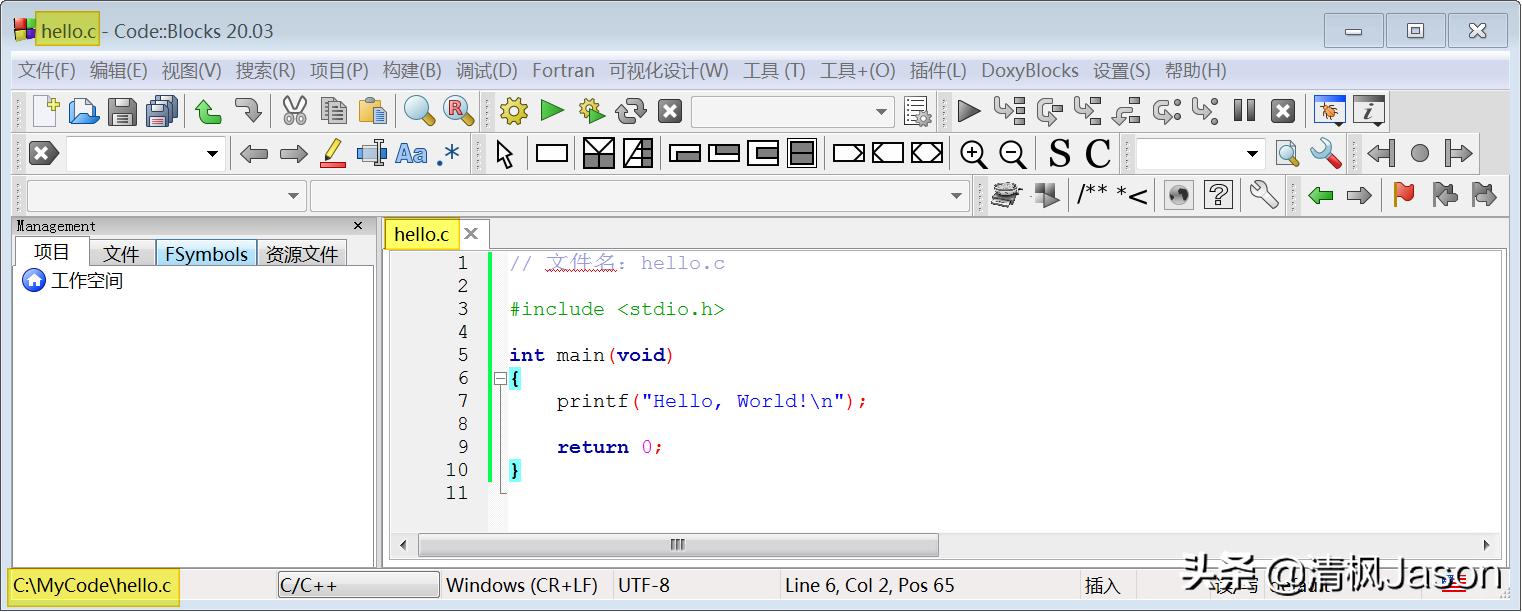Viewport: 1522px width, 612px height.
Task: Run the program using the green Run icon
Action: 553,111
